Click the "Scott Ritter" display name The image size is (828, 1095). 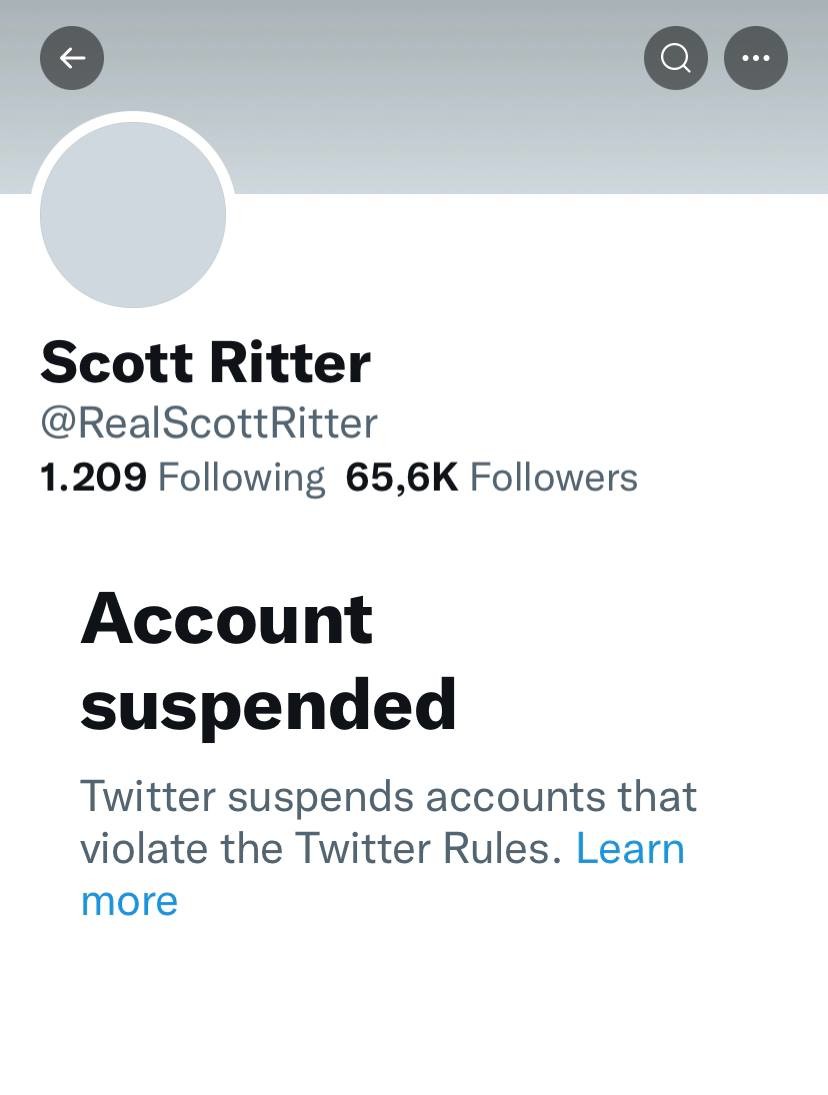coord(205,362)
